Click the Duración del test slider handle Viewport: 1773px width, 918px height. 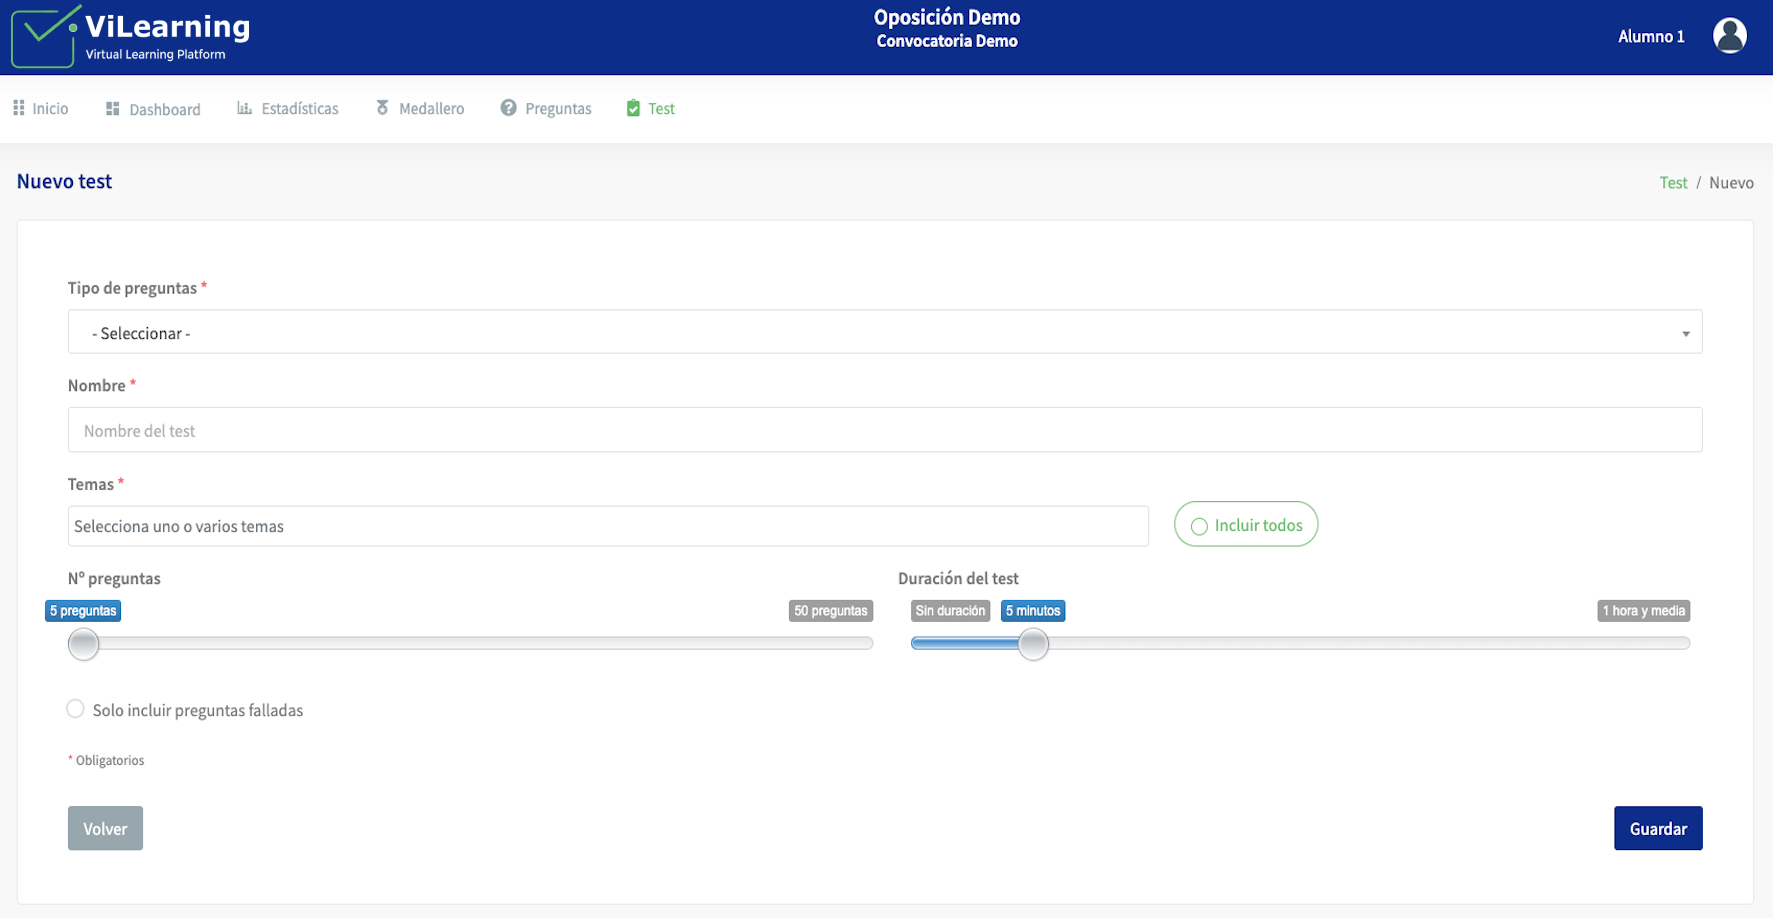click(1033, 644)
